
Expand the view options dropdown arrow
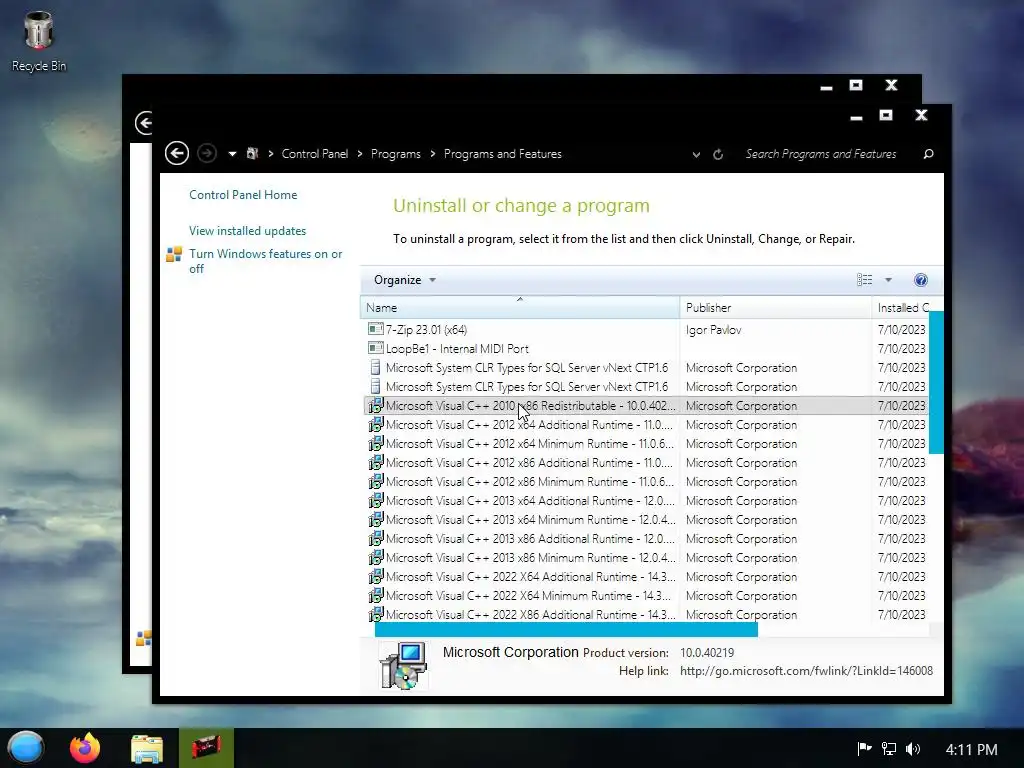click(x=888, y=280)
